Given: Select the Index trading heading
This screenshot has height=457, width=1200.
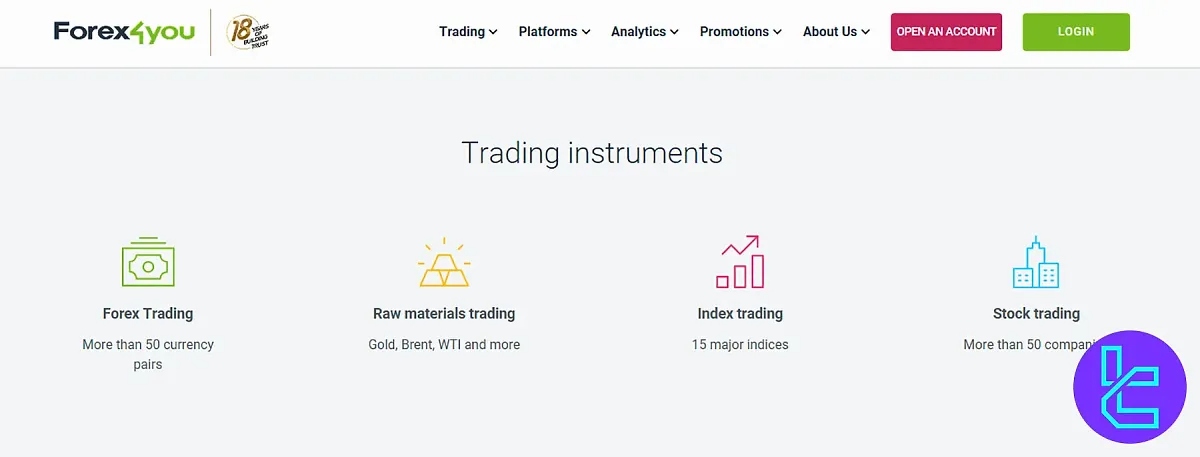Looking at the screenshot, I should [x=740, y=314].
